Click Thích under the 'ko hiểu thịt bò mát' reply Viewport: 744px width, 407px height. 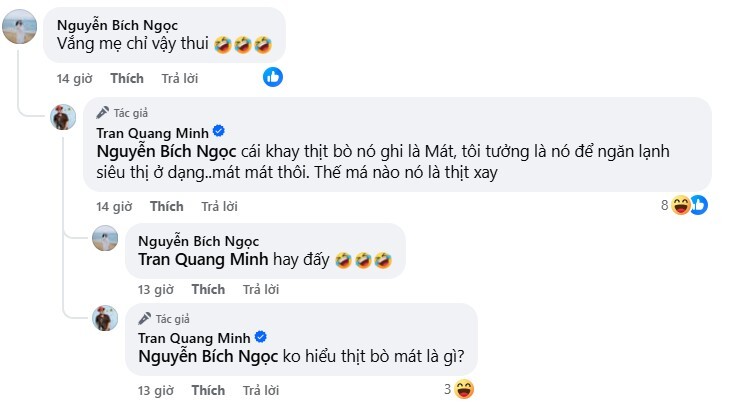click(208, 389)
